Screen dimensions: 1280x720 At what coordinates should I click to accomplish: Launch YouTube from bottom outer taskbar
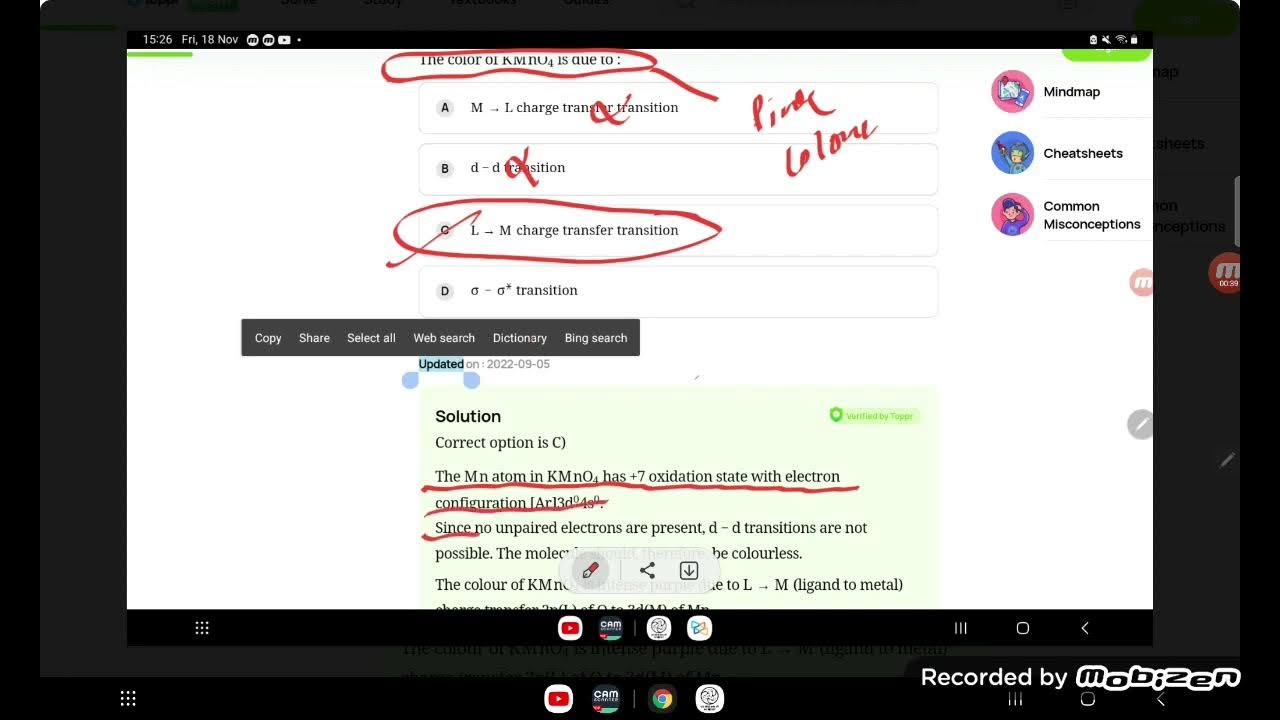tap(558, 699)
